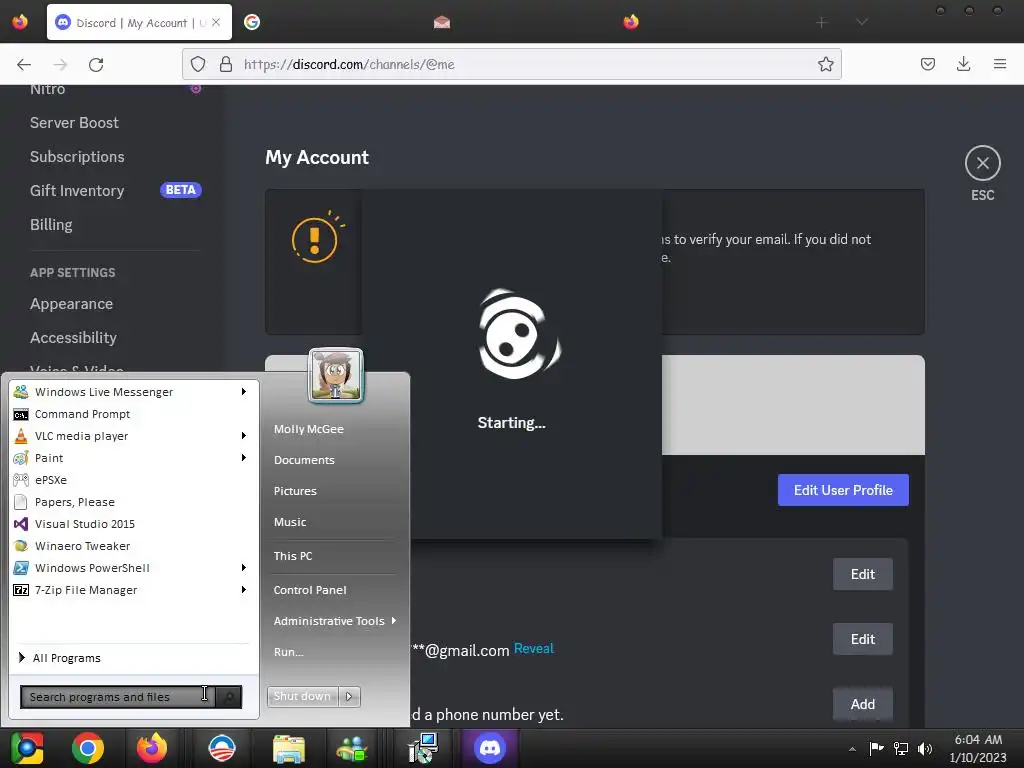Expand Paint jump list arrow
The width and height of the screenshot is (1024, 768).
tap(244, 458)
